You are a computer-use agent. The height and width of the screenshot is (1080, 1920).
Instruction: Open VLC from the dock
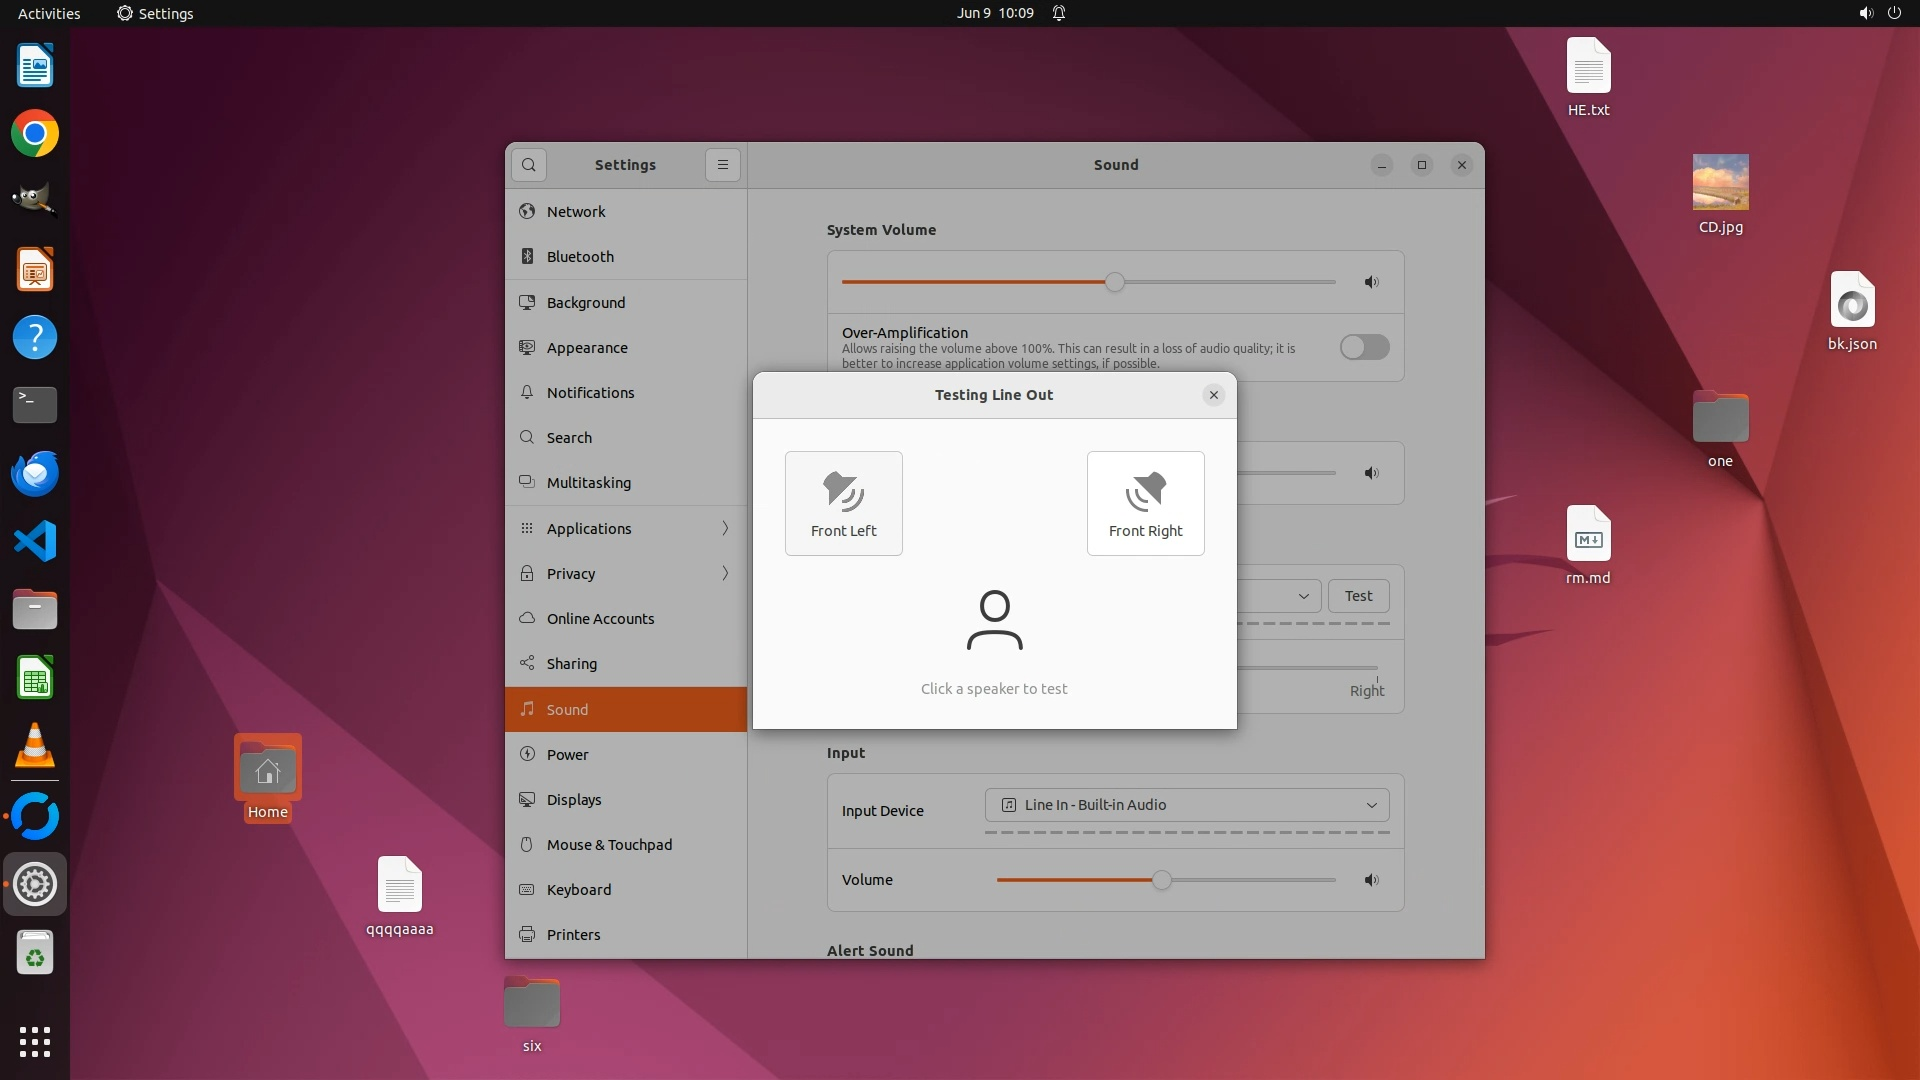click(x=35, y=747)
